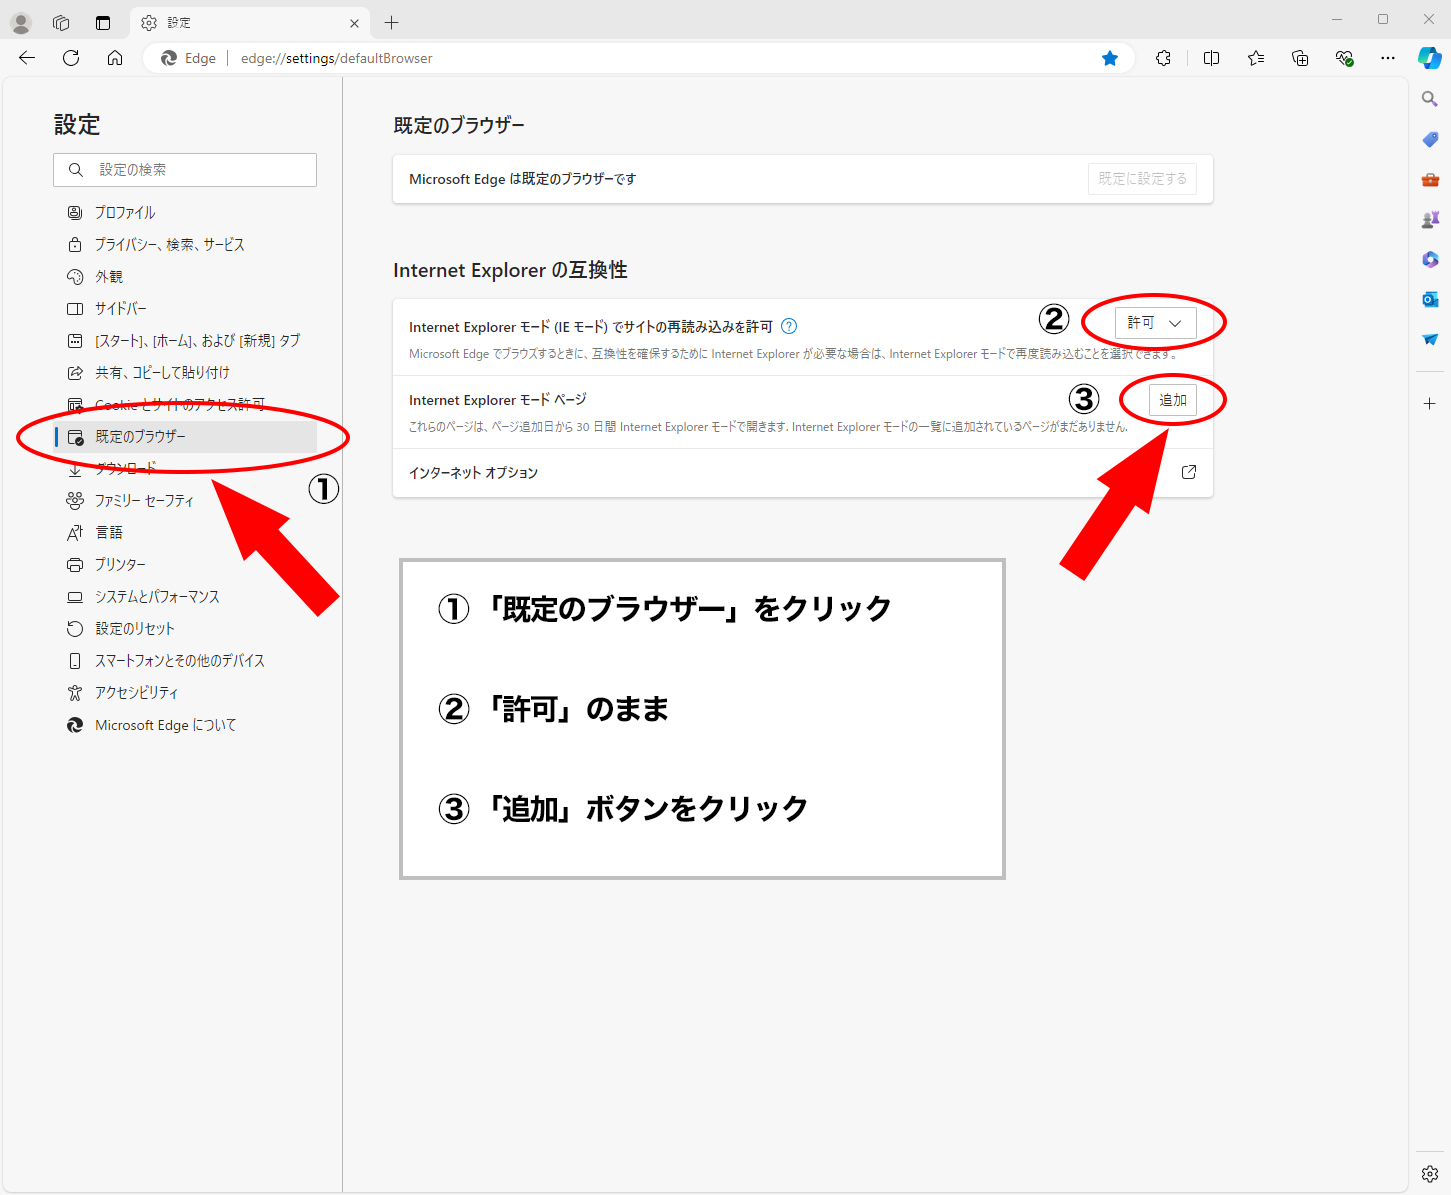Click the インターネット オプション row
1451x1195 pixels.
pos(803,472)
